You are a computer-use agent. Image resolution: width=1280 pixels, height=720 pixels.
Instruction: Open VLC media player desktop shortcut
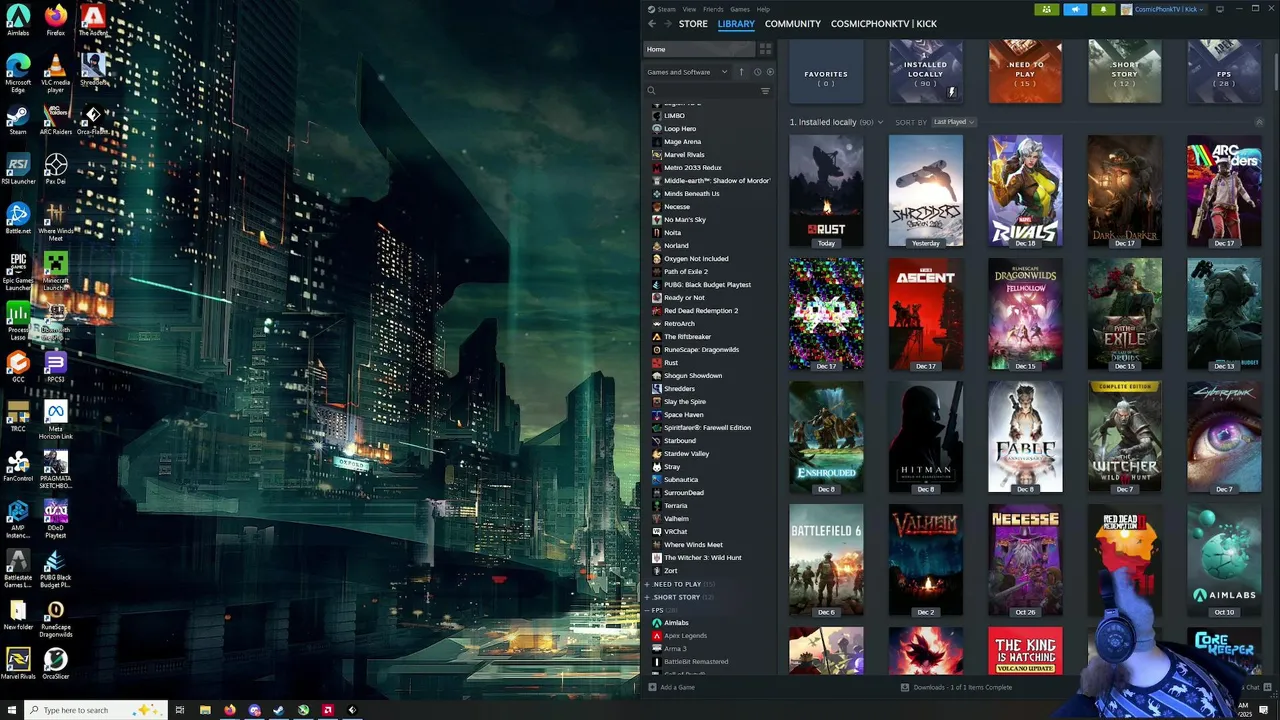(x=56, y=72)
